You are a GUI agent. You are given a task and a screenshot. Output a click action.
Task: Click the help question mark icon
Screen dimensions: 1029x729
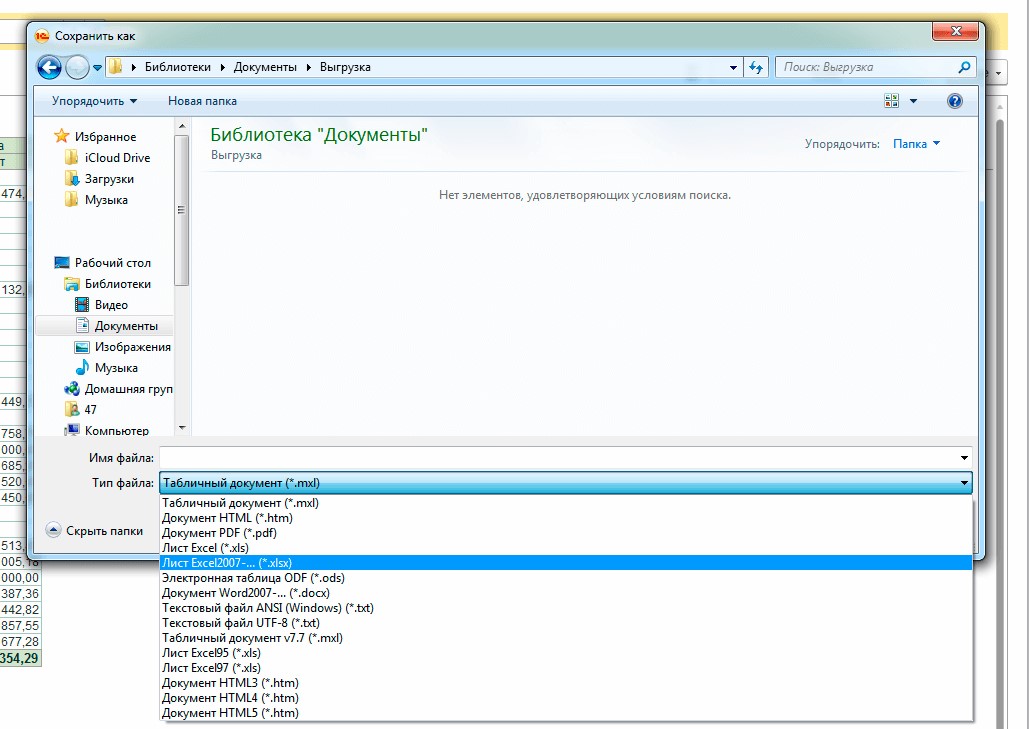[x=954, y=101]
